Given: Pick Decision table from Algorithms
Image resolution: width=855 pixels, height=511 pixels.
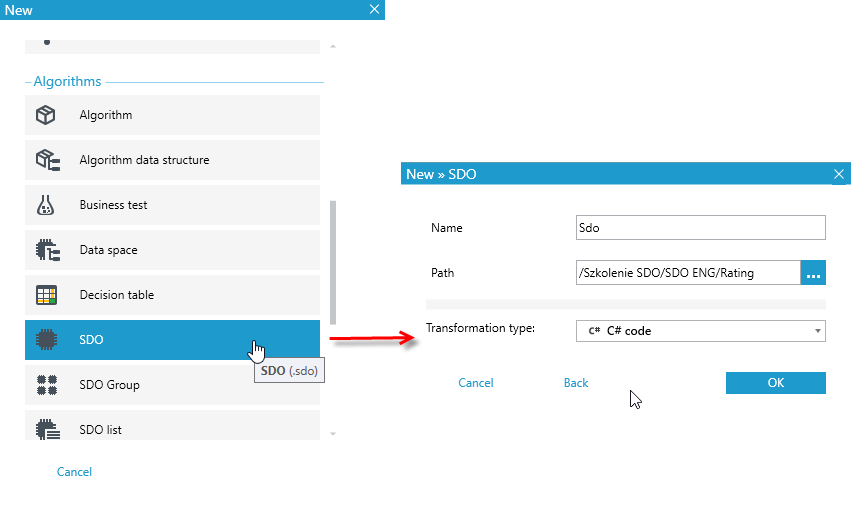Looking at the screenshot, I should (172, 295).
